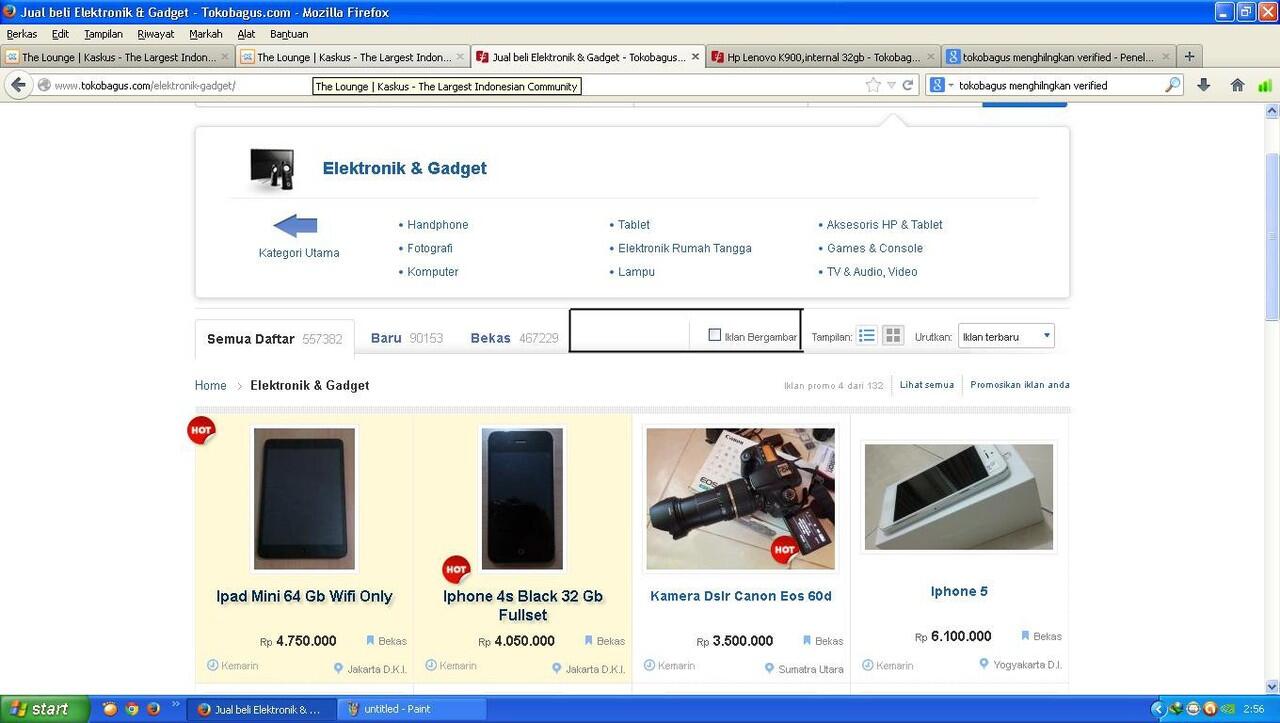Click the Elektronik & Gadget category image
This screenshot has width=1280, height=723.
point(272,169)
